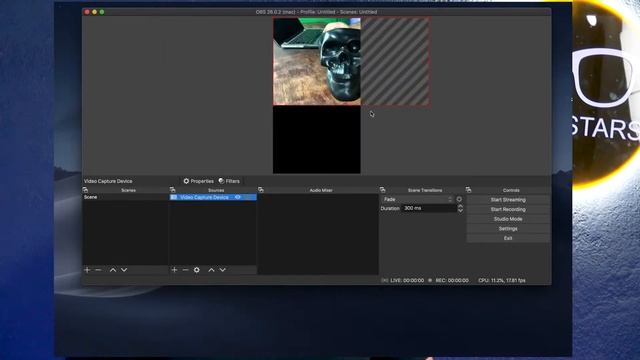This screenshot has width=640, height=360.
Task: Pop out the Scenes dock panel
Action: click(85, 190)
